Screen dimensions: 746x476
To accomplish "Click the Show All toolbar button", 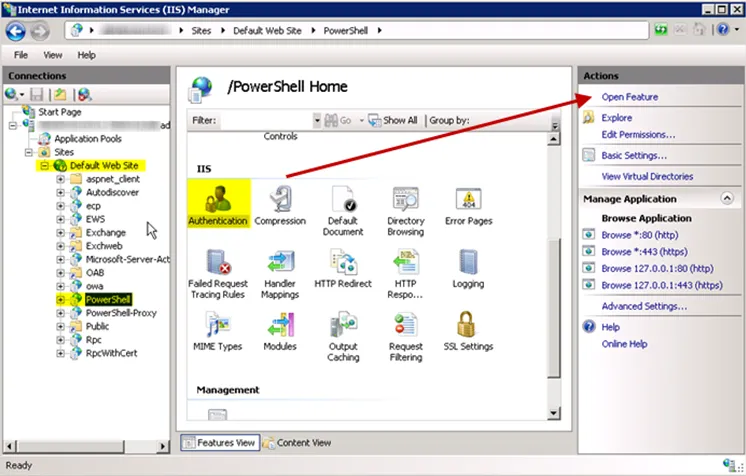I will click(393, 120).
